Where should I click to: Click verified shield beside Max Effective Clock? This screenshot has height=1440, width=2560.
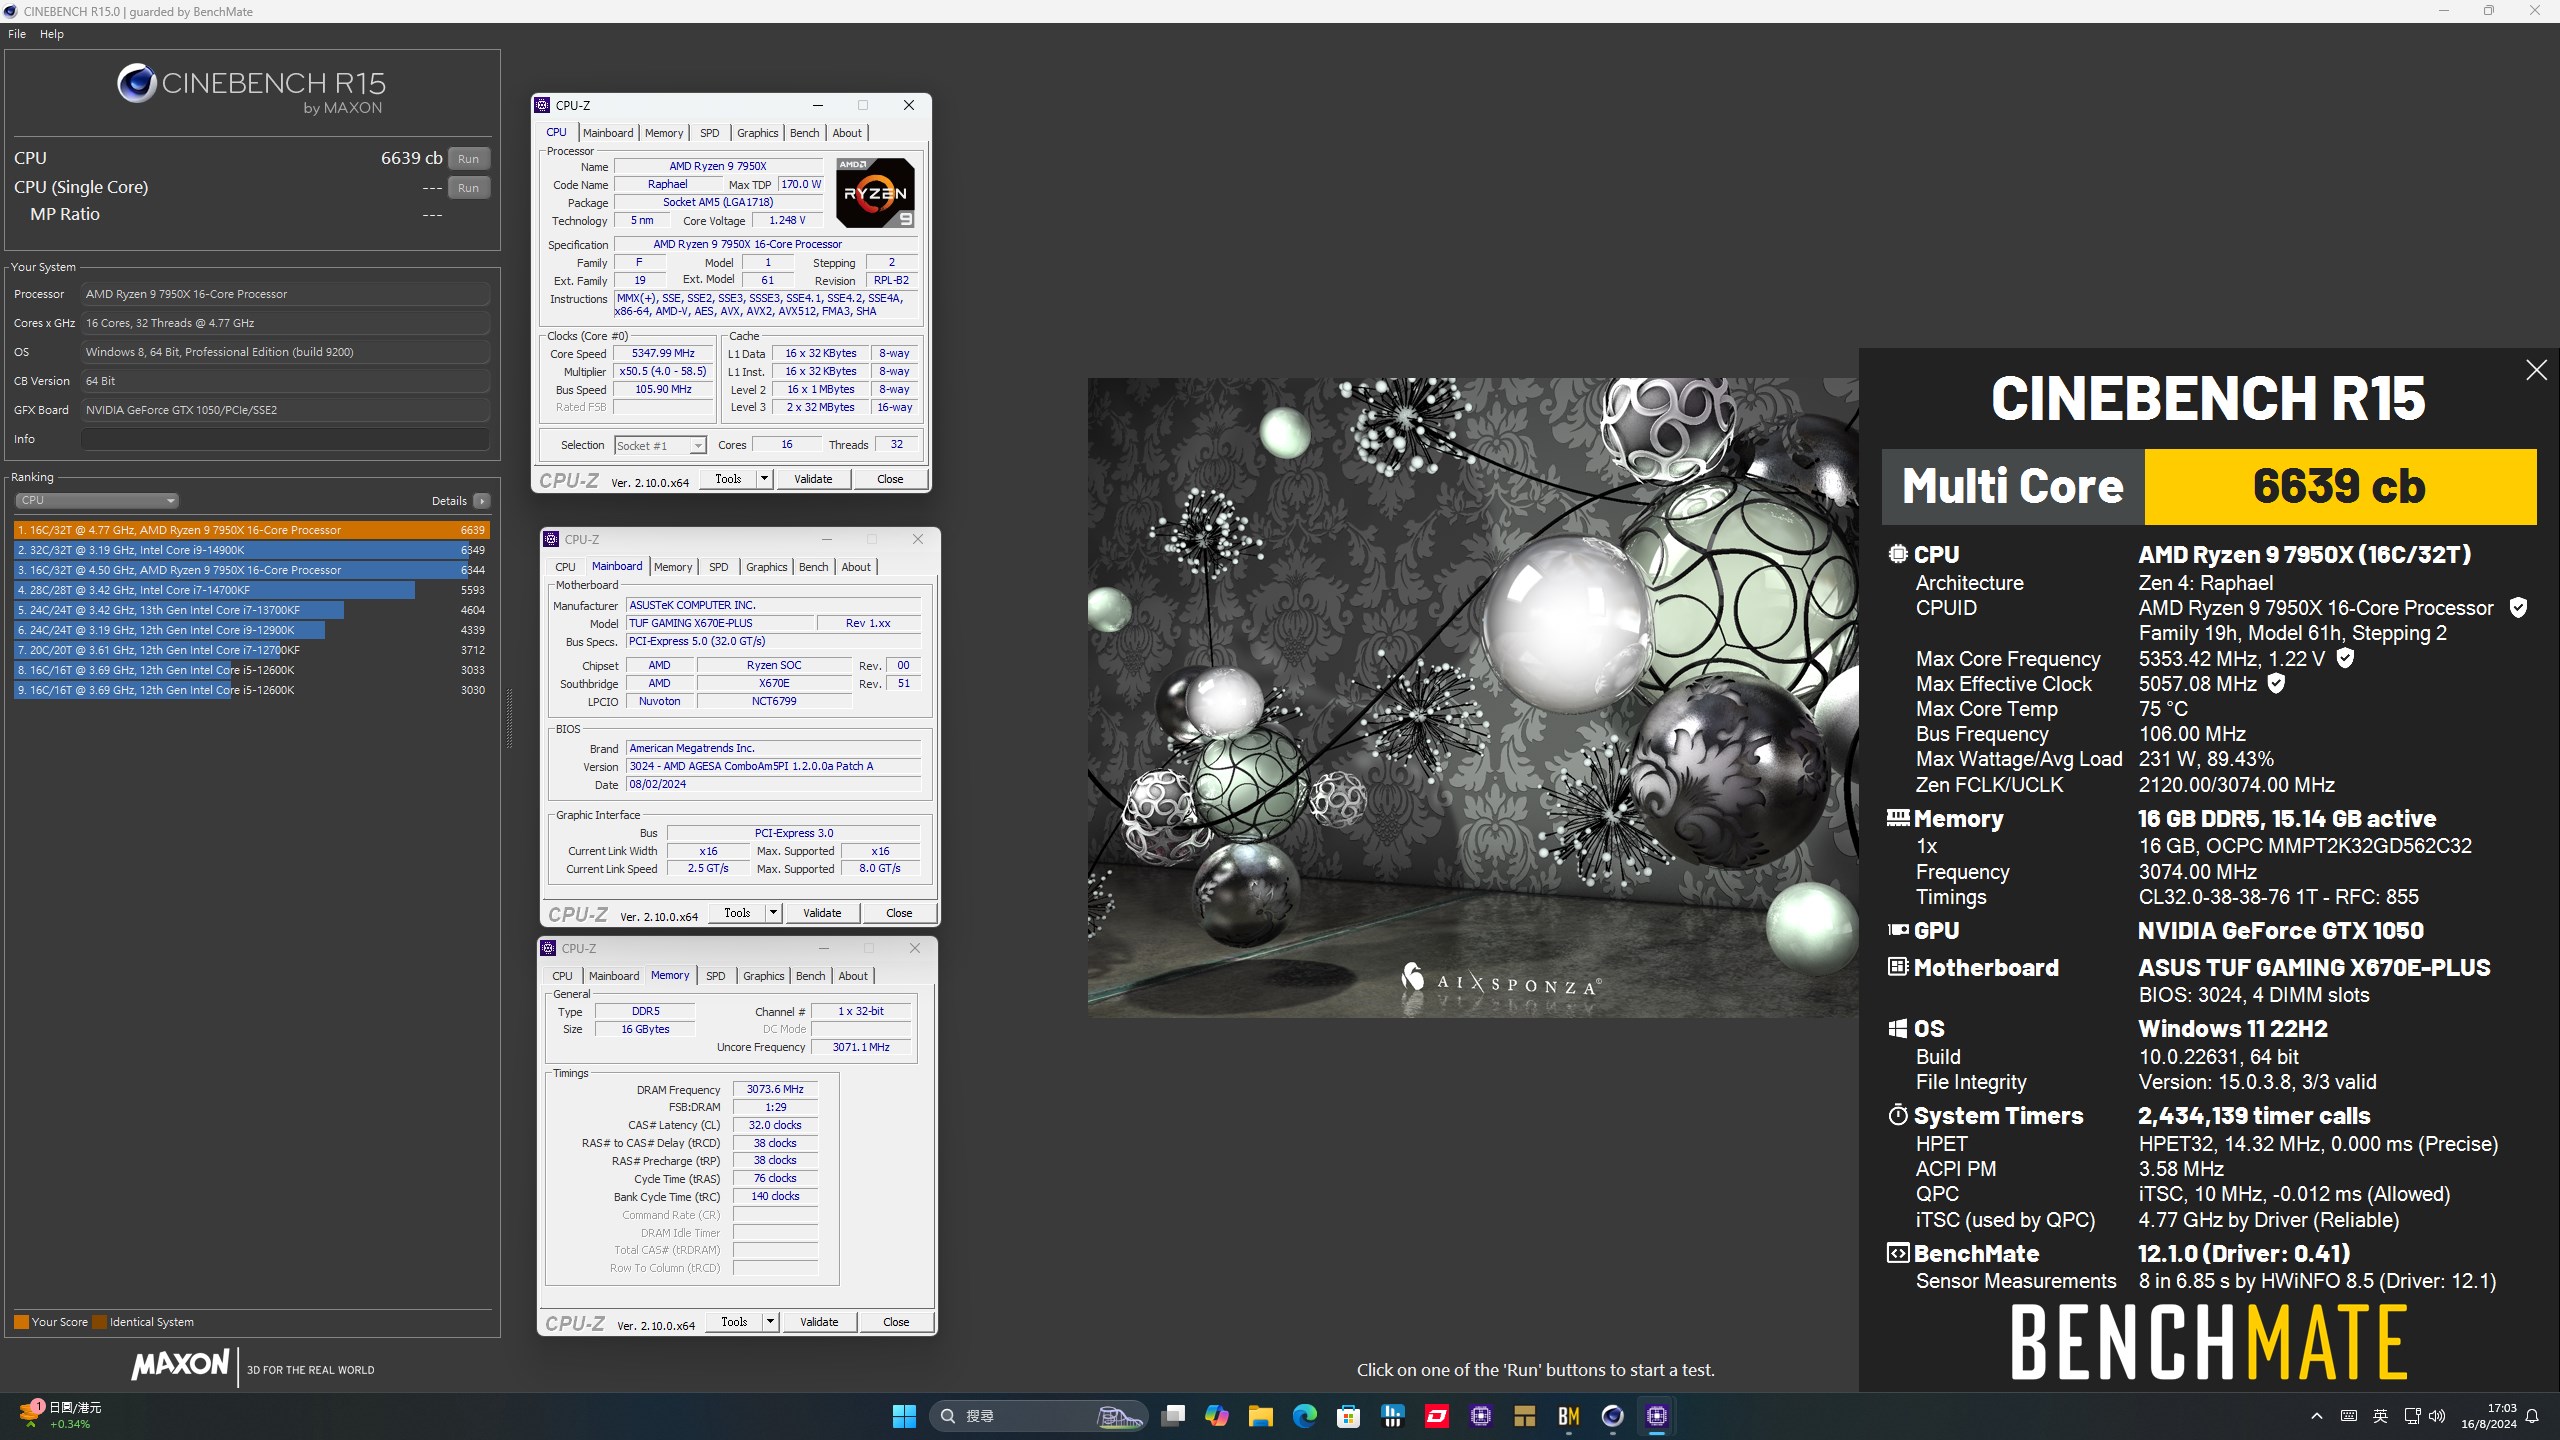pos(2276,684)
